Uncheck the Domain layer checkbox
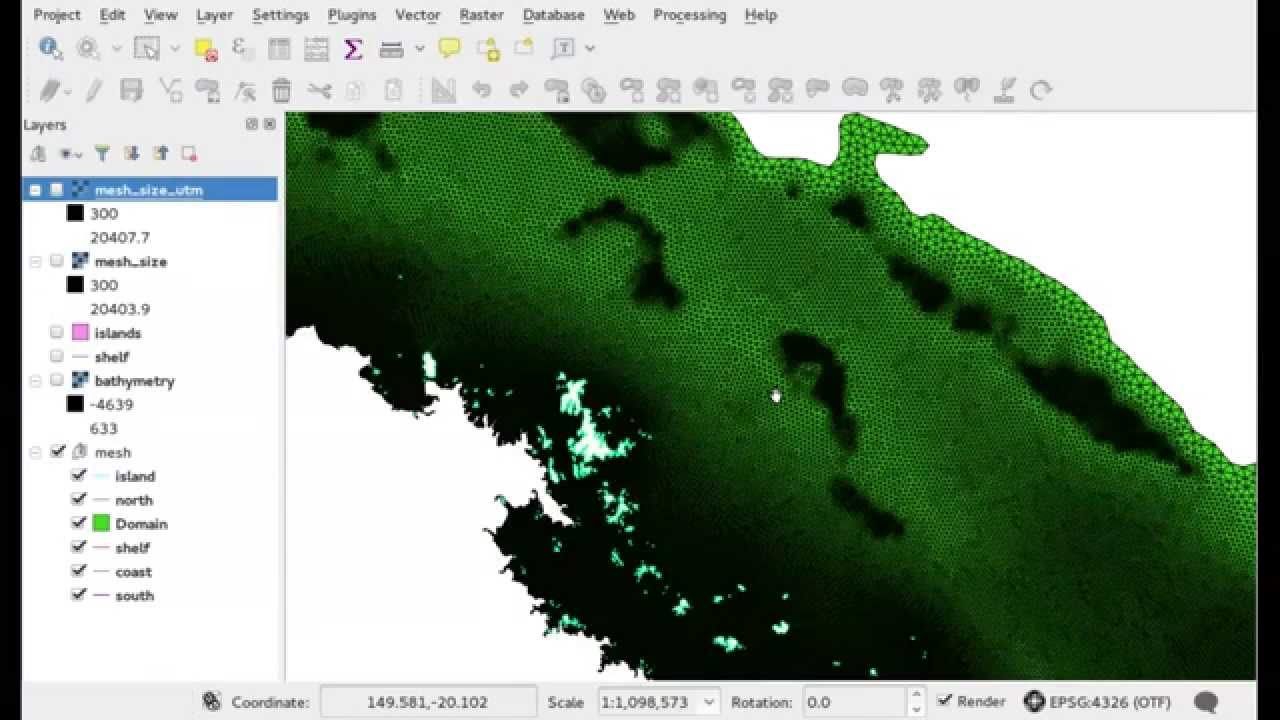The height and width of the screenshot is (720, 1280). coord(79,524)
